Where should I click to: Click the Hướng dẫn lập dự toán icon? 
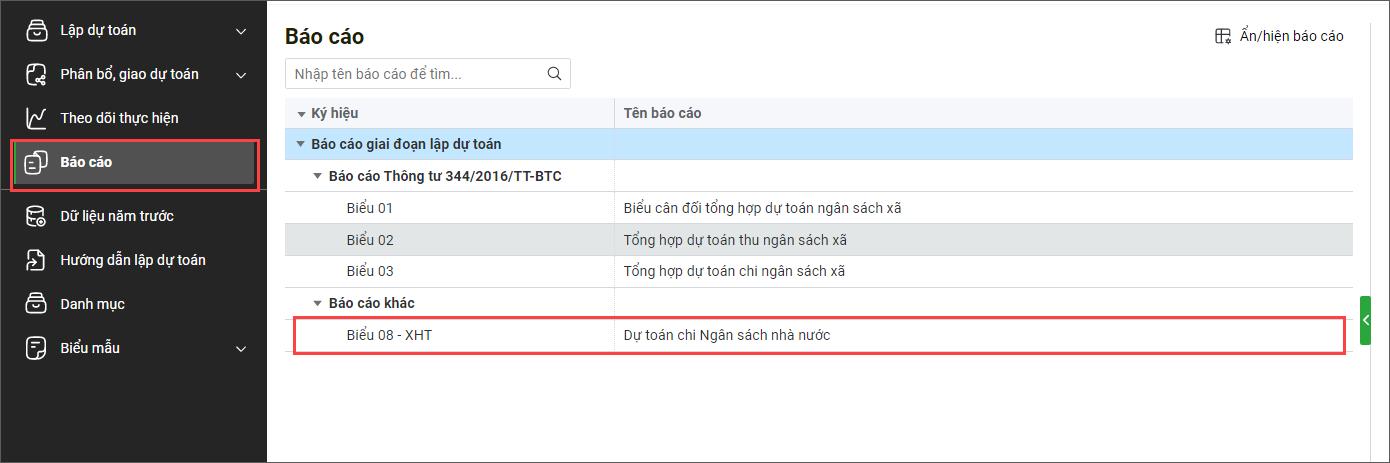[36, 260]
